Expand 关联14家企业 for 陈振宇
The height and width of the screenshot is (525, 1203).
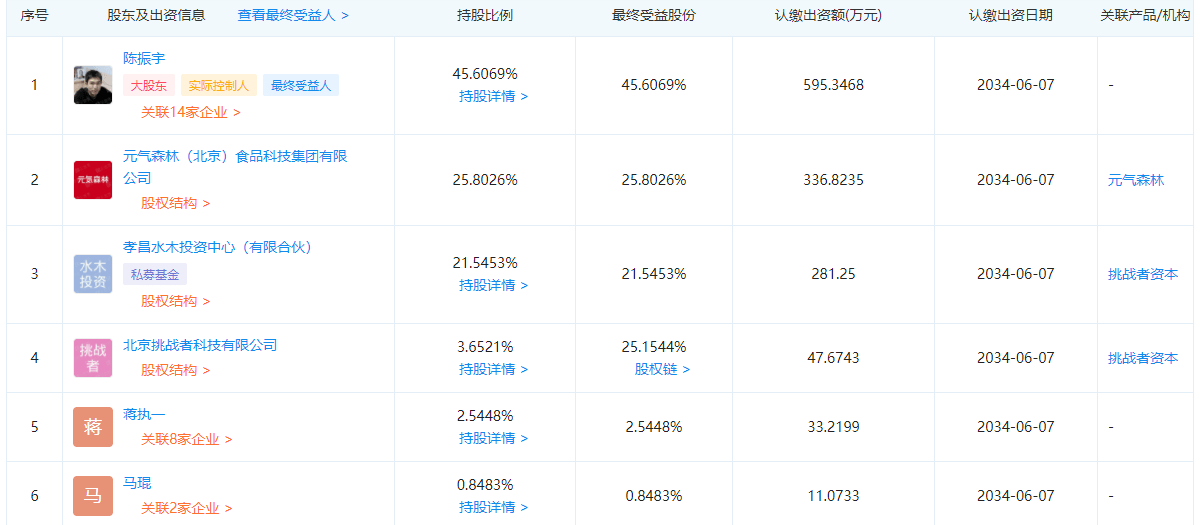tap(191, 112)
